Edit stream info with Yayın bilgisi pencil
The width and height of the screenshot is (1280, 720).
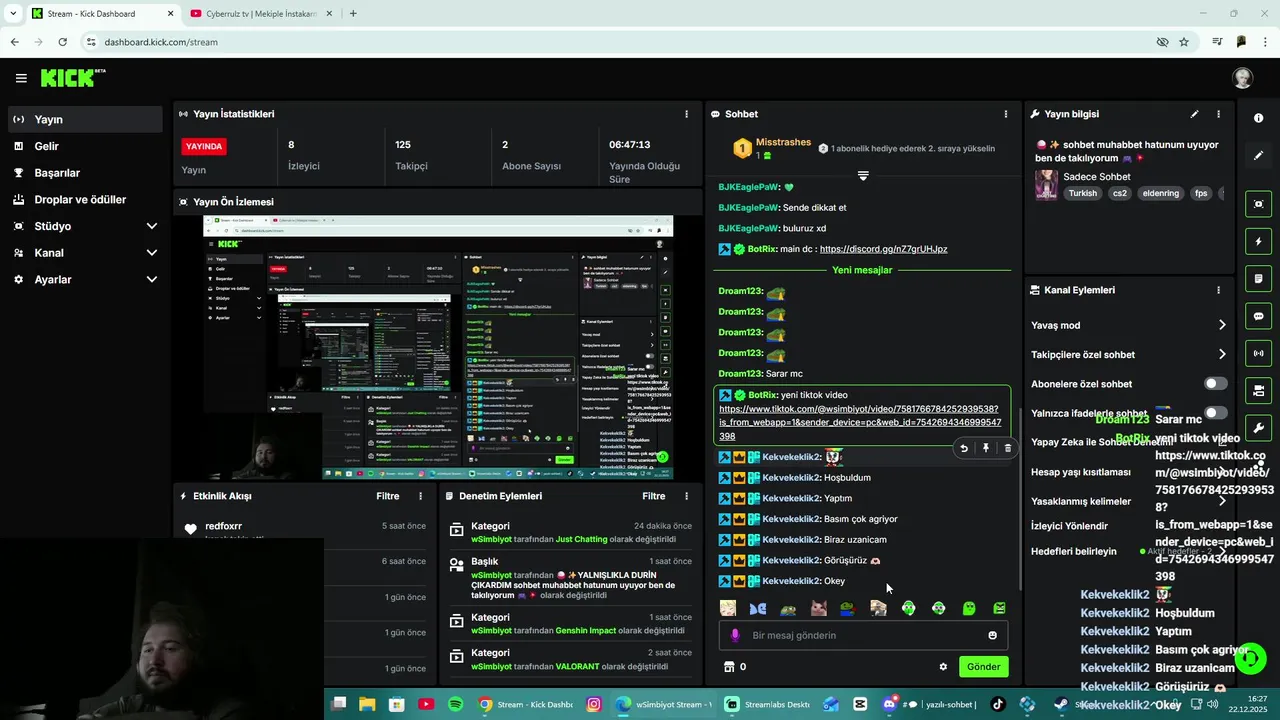(1194, 114)
